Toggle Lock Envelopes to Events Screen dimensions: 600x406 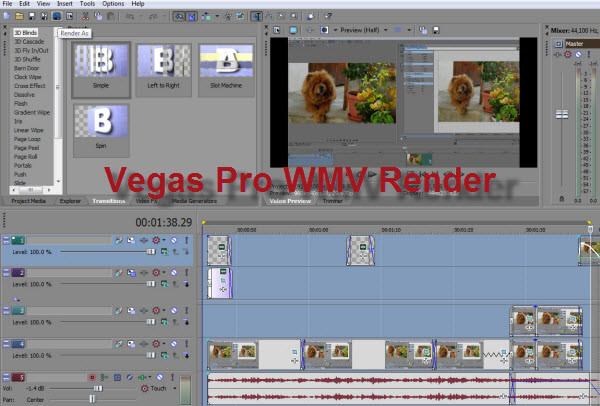228,16
